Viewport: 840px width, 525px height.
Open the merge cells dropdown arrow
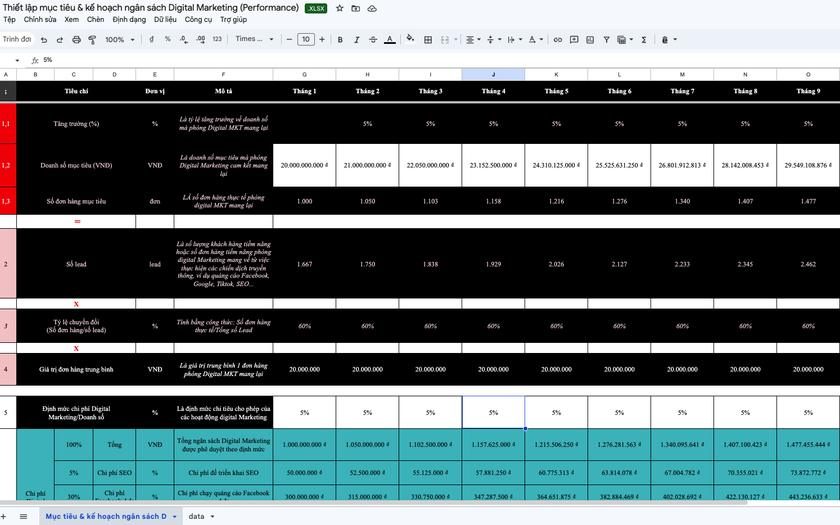(456, 40)
